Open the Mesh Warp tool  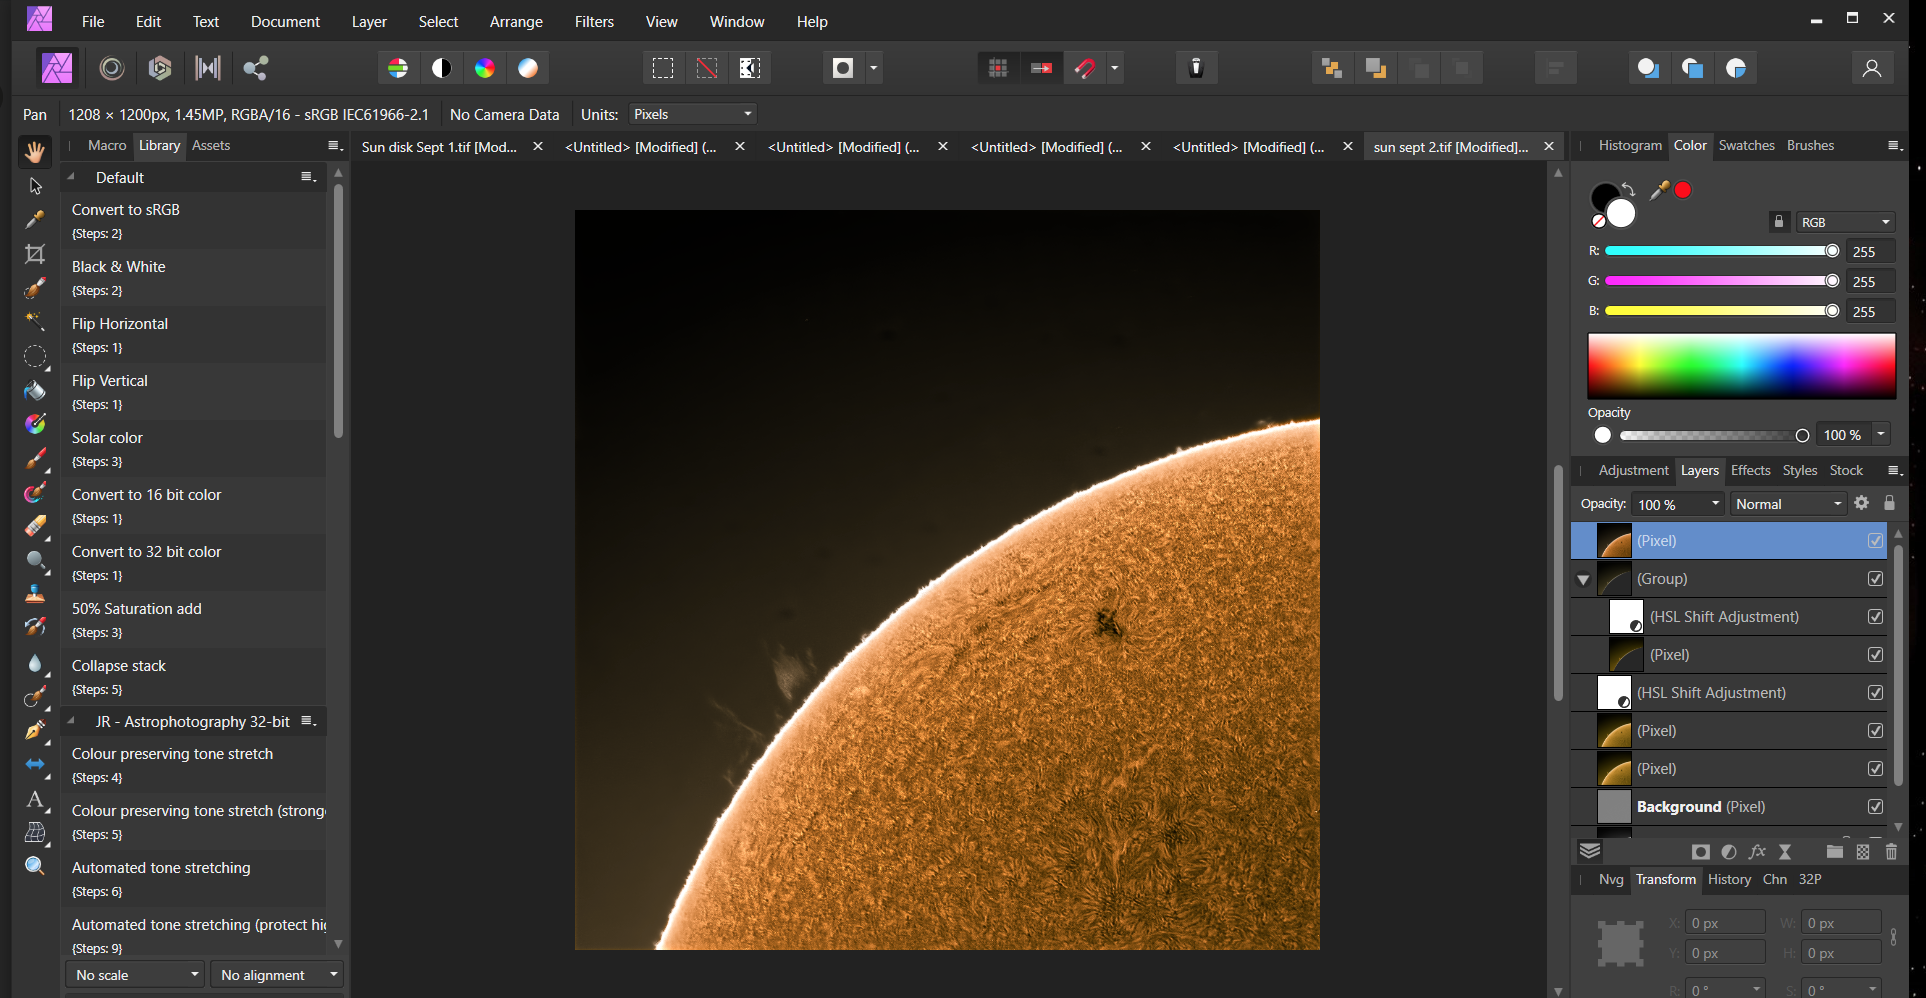coord(35,833)
